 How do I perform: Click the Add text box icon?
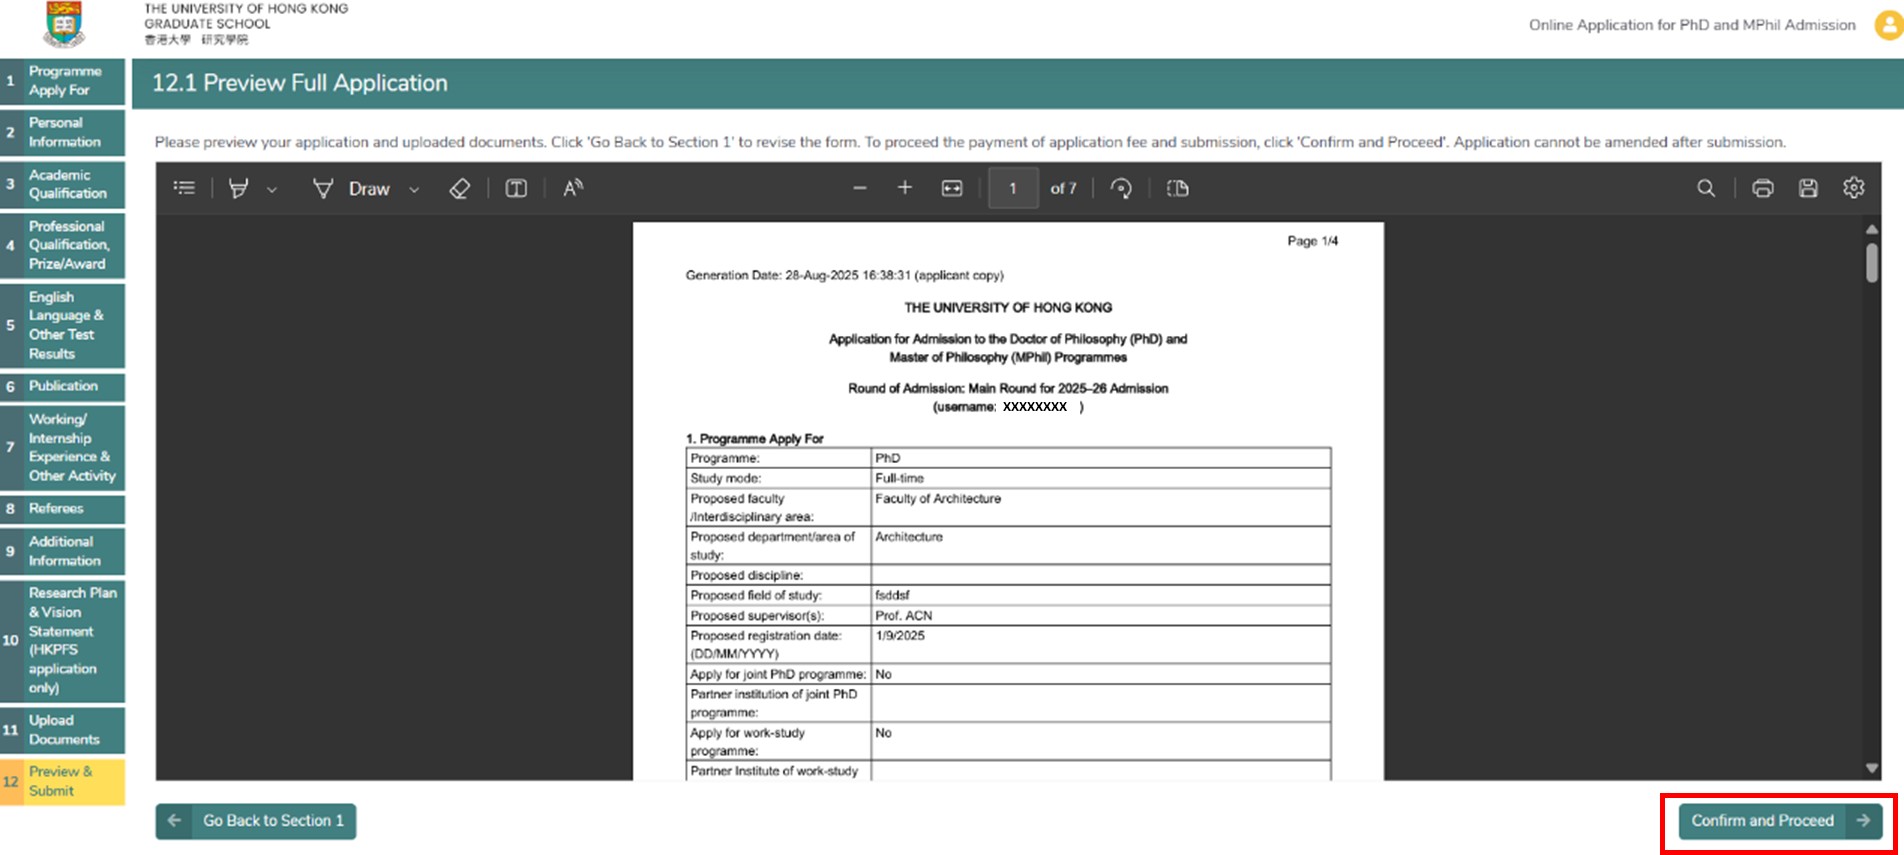point(516,188)
